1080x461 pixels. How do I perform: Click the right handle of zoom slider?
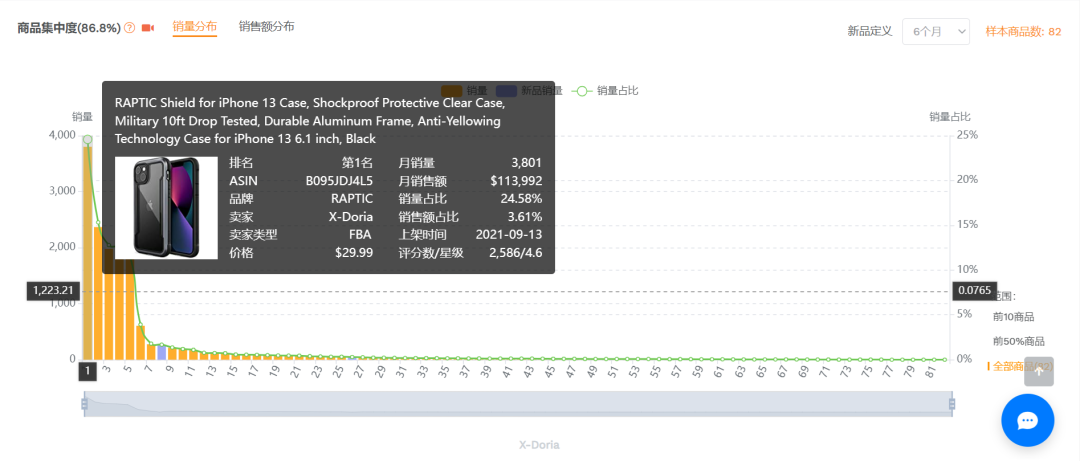click(x=952, y=404)
